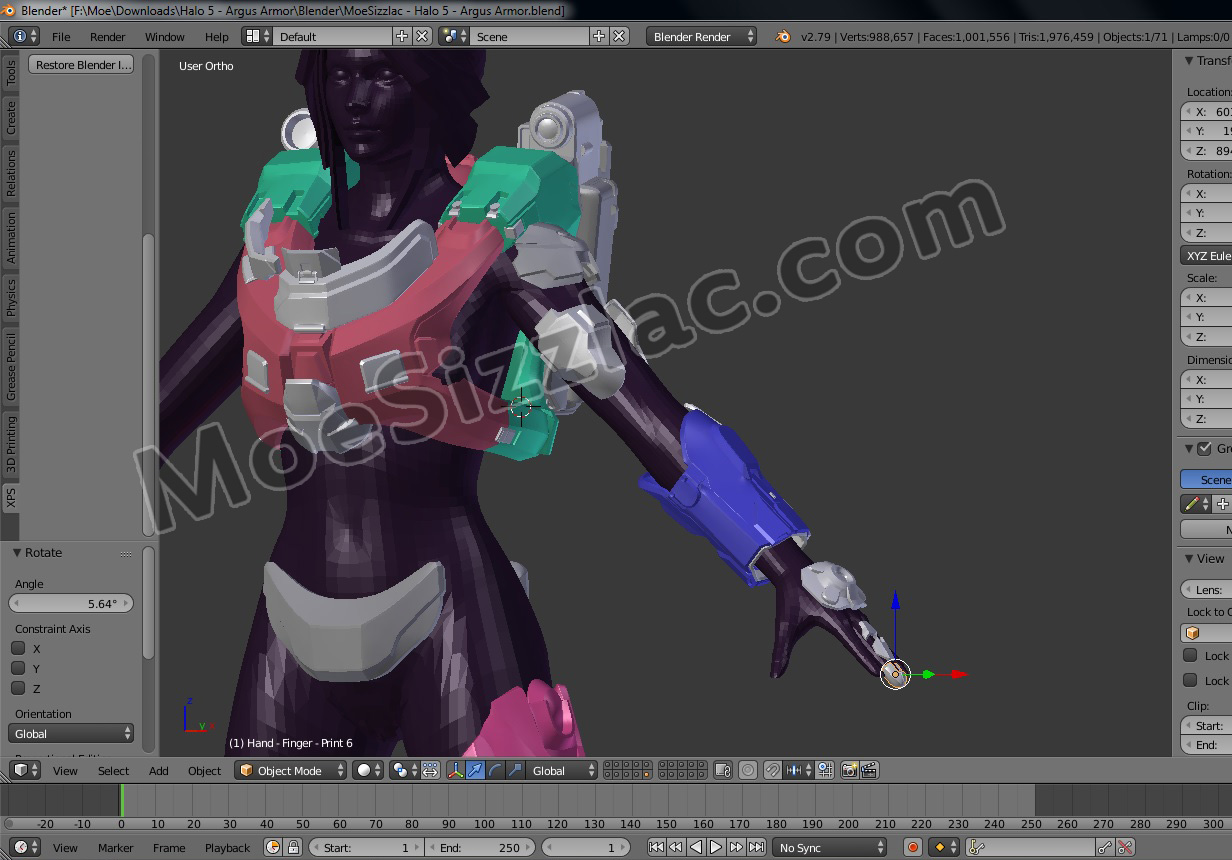
Task: Open the Render menu
Action: 107,36
